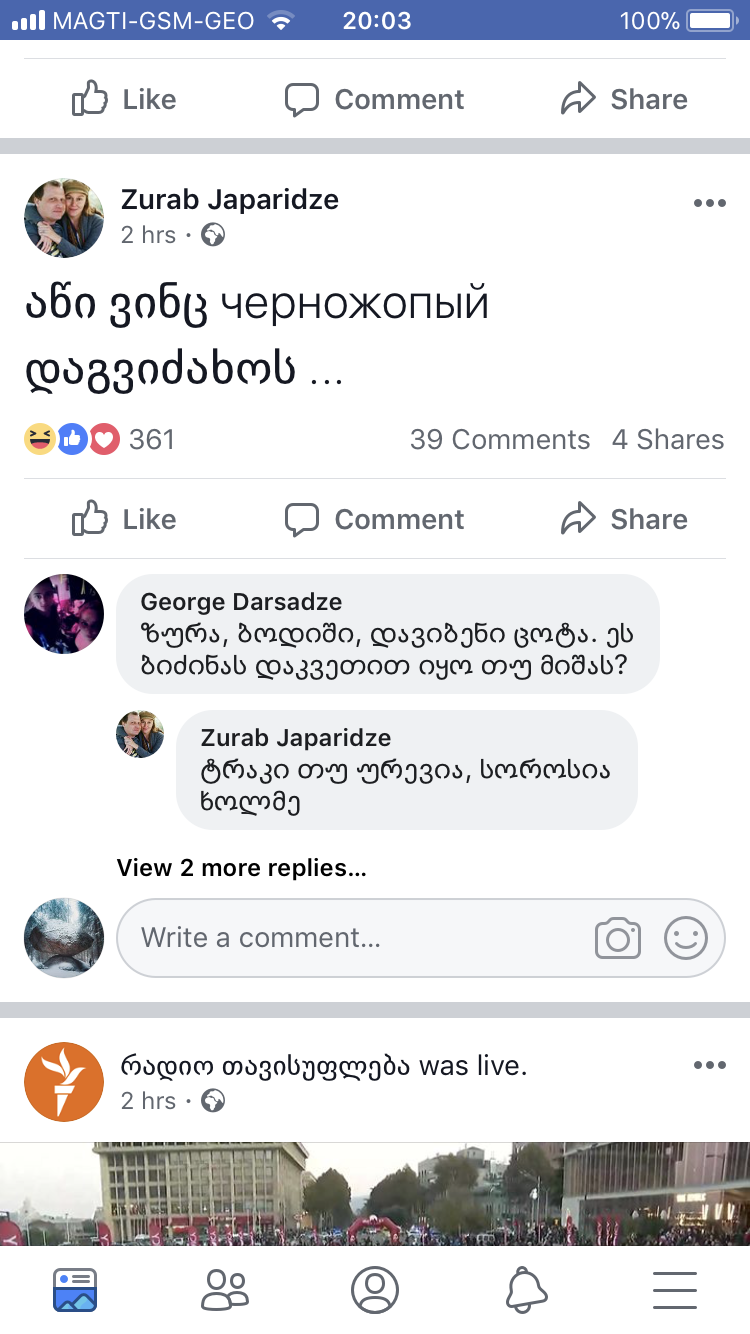
Task: Open the Friends tab in bottom bar
Action: coord(224,1290)
